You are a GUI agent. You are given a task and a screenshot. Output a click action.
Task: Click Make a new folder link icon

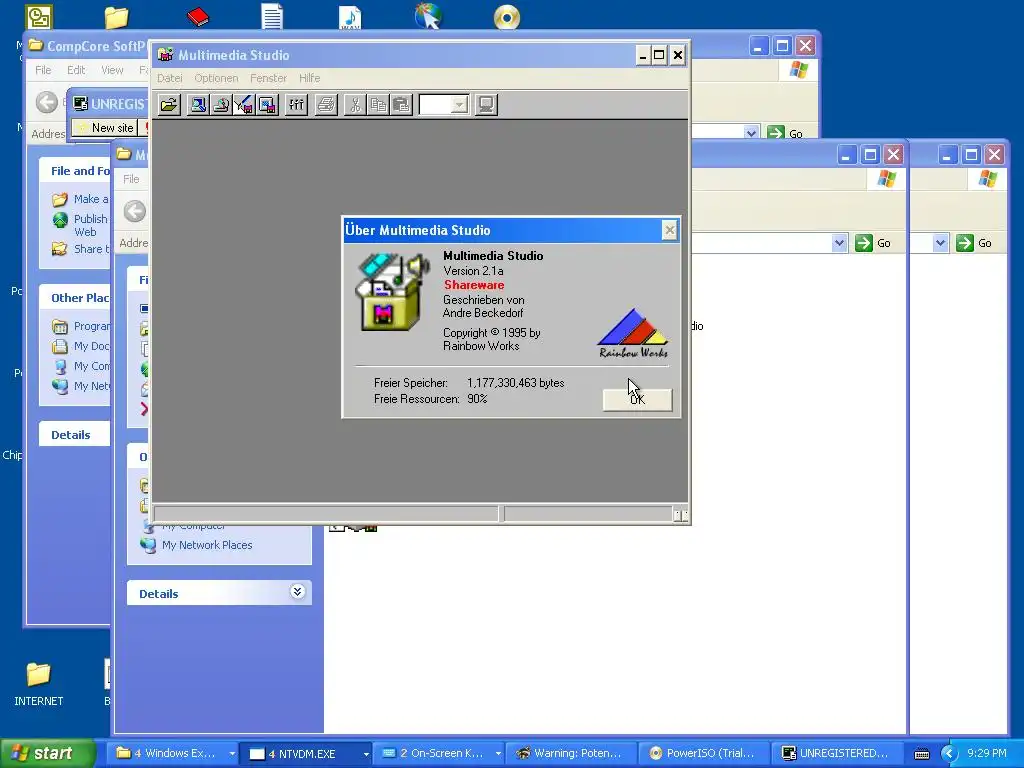coord(60,199)
